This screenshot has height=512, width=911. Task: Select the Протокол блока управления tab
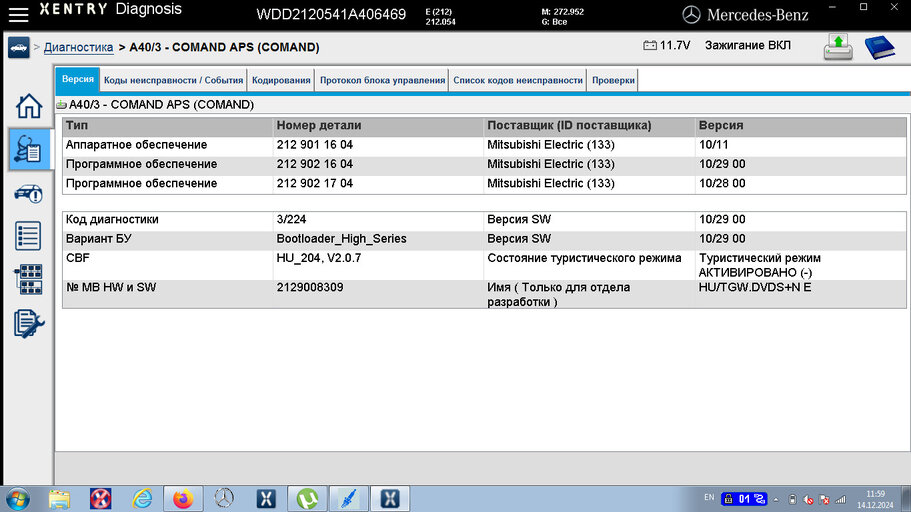click(382, 80)
